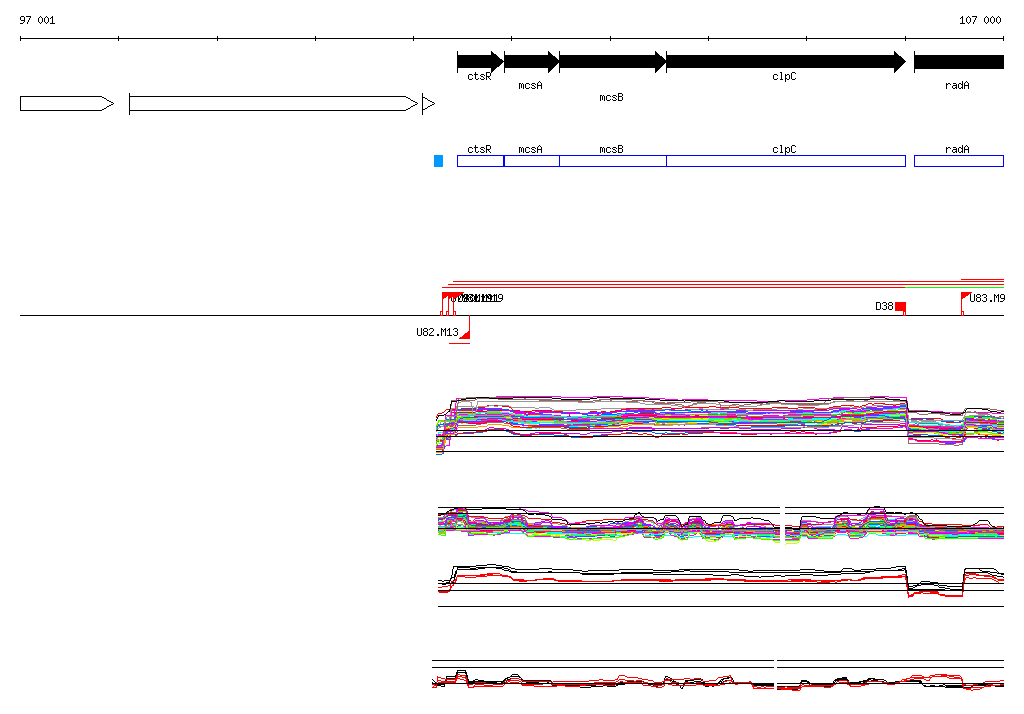Click the clpC label under black arrow
The height and width of the screenshot is (714, 1024).
pyautogui.click(x=784, y=76)
